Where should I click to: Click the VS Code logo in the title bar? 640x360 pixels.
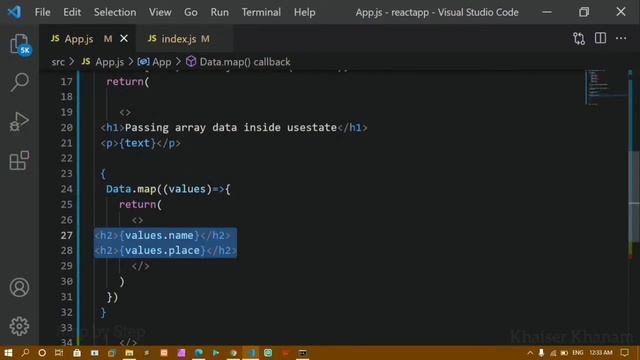coord(14,12)
